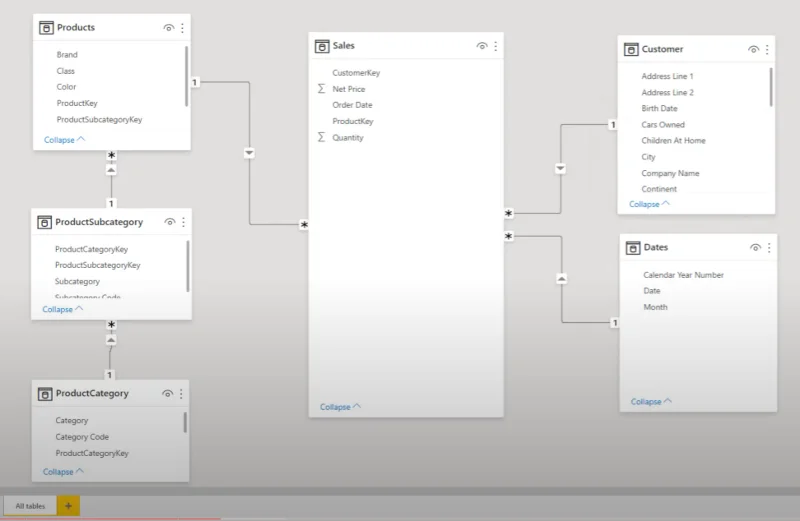The image size is (800, 521).
Task: Open Sales table more options menu
Action: [495, 46]
